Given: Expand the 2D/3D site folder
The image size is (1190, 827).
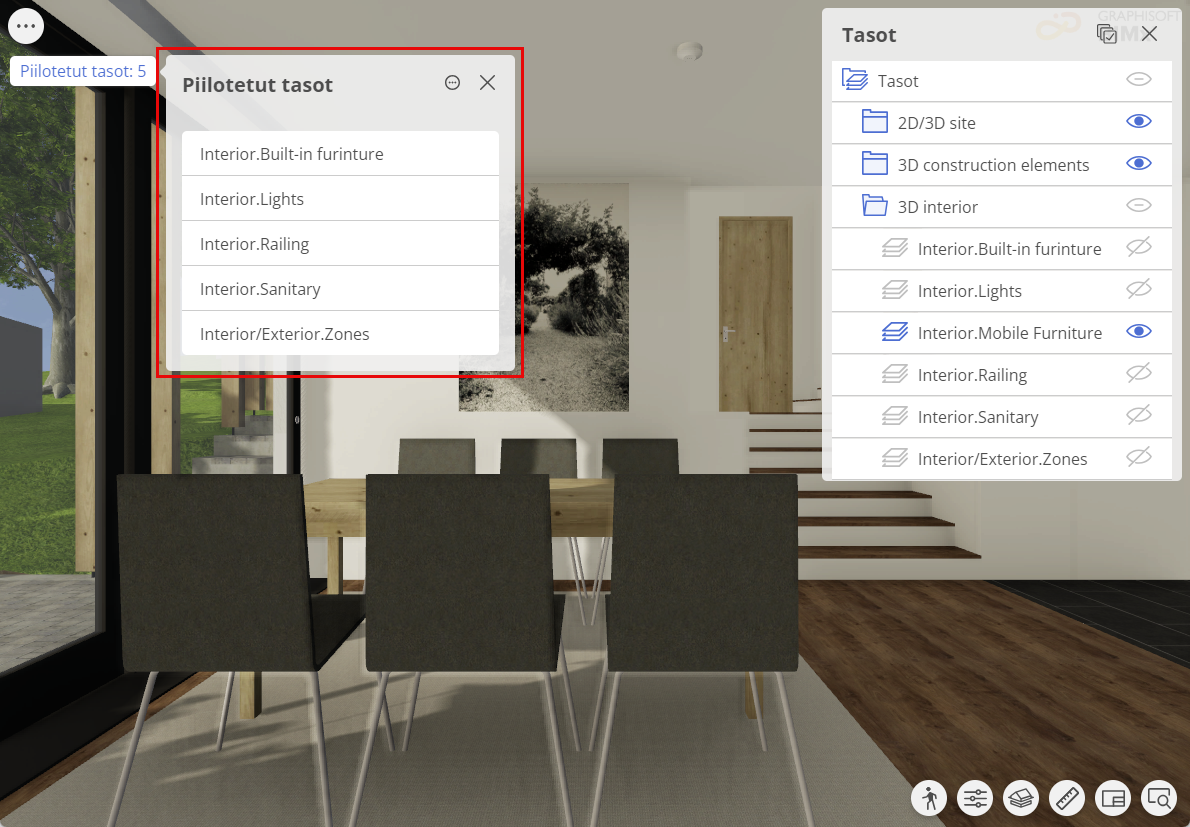Looking at the screenshot, I should tap(874, 121).
